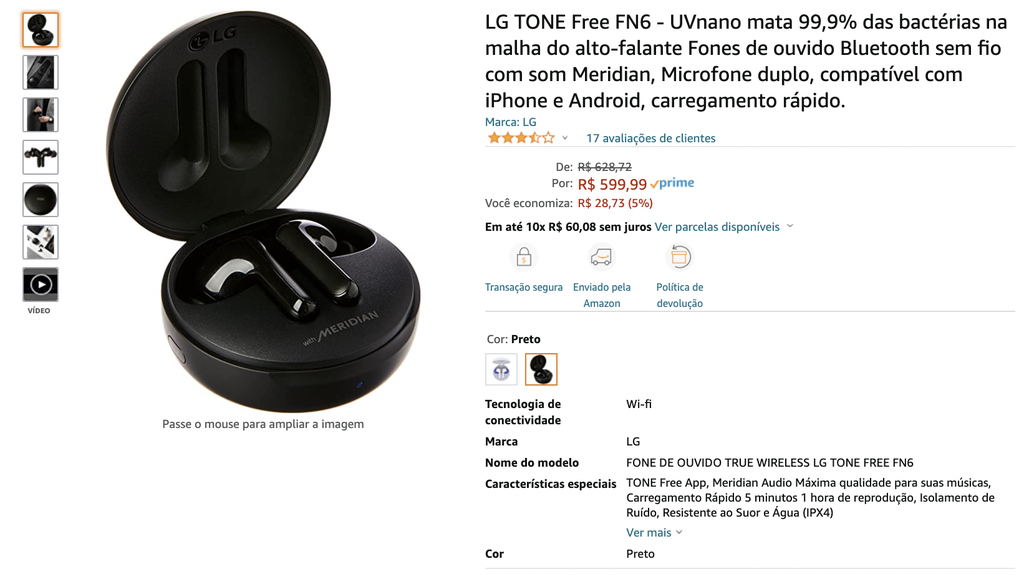Choose the black (Preto) color swatch
The image size is (1024, 579).
pos(541,369)
